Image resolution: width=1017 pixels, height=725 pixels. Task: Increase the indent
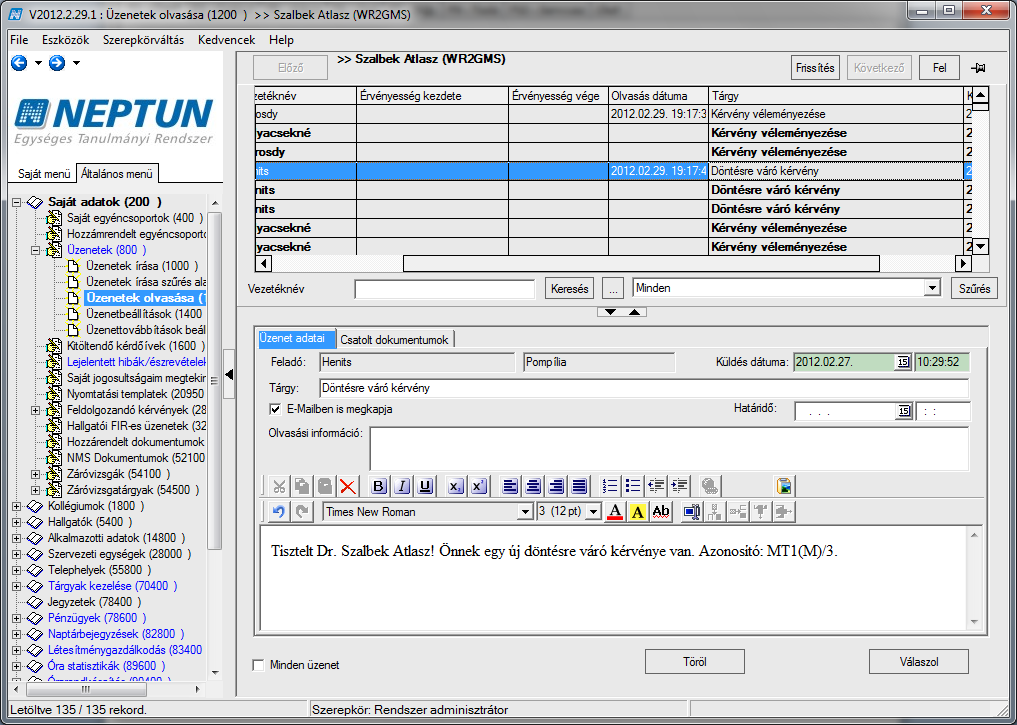tap(680, 486)
